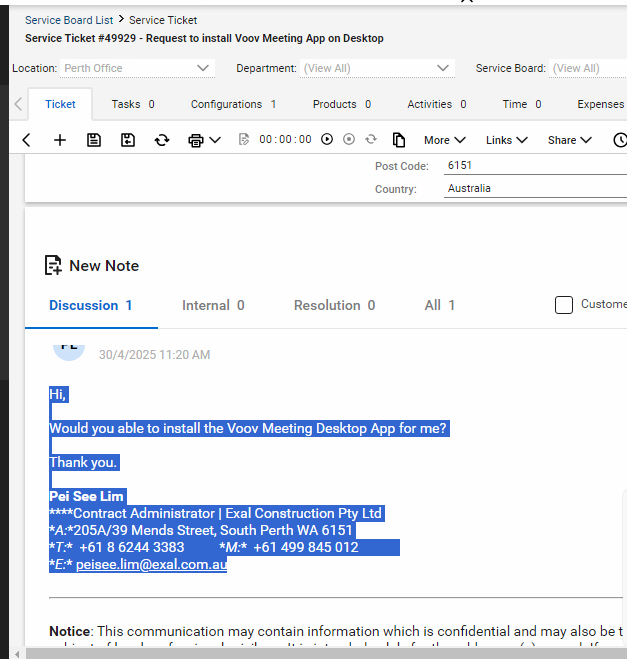
Task: Click the note timestamp 30/4/2025 11:20 AM
Action: pos(154,355)
